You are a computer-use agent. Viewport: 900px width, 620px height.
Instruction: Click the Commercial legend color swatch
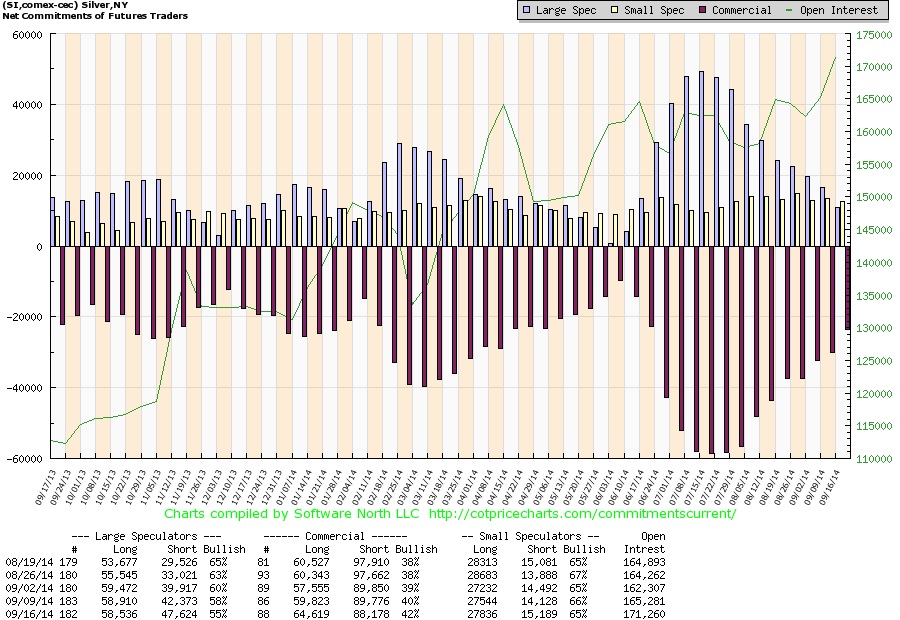pyautogui.click(x=703, y=10)
